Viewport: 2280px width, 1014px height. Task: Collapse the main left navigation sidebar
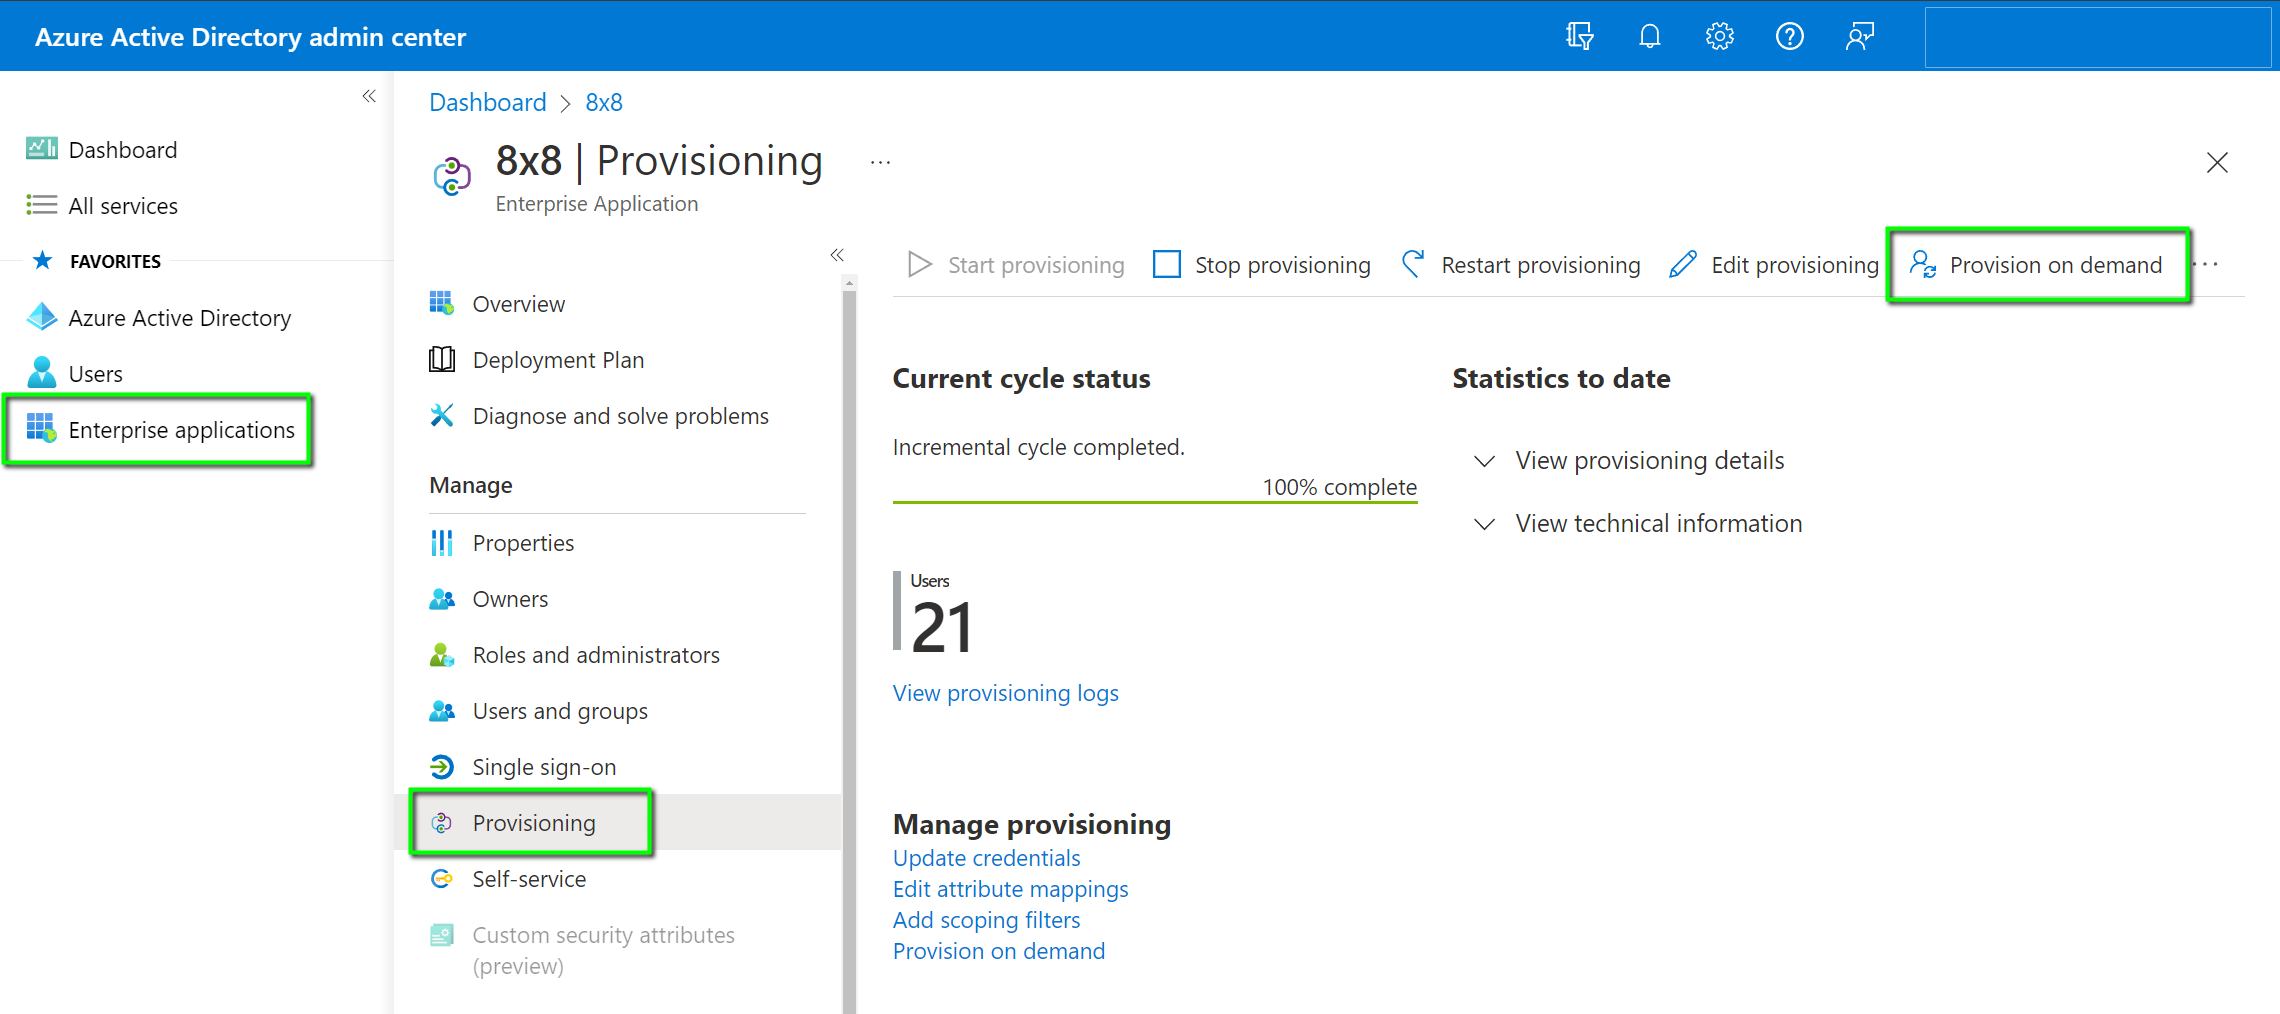(x=369, y=96)
